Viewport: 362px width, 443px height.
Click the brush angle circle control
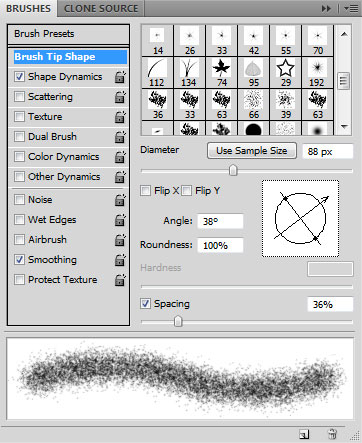tap(300, 219)
